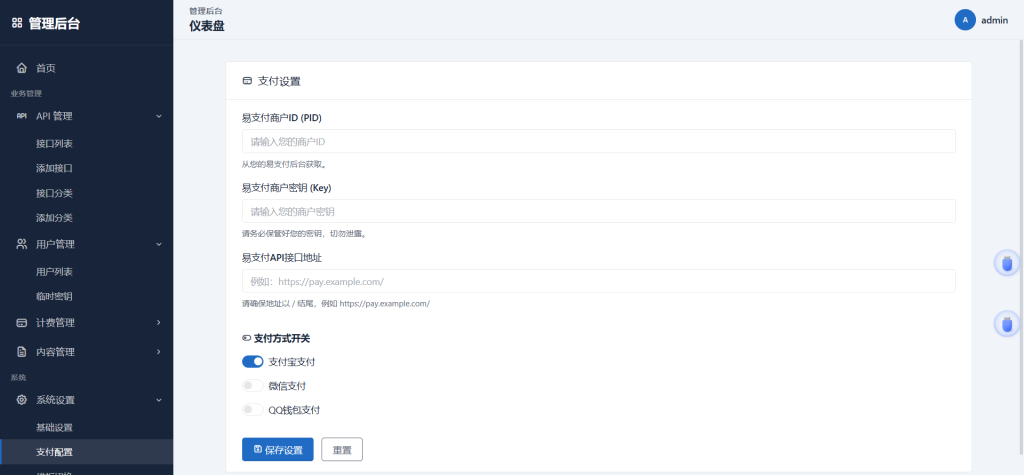Viewport: 1024px width, 475px height.
Task: Enable the QQ钱包支付 switch
Action: [253, 410]
